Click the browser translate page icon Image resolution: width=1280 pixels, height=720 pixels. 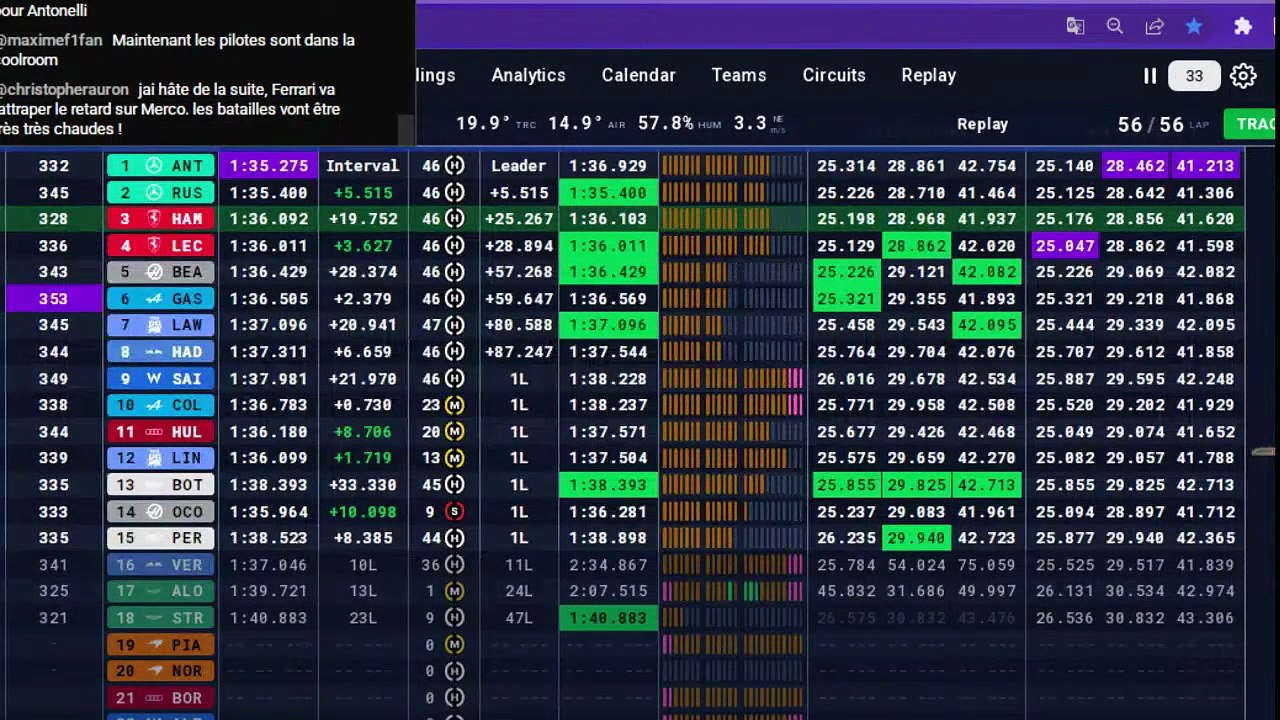click(1075, 27)
